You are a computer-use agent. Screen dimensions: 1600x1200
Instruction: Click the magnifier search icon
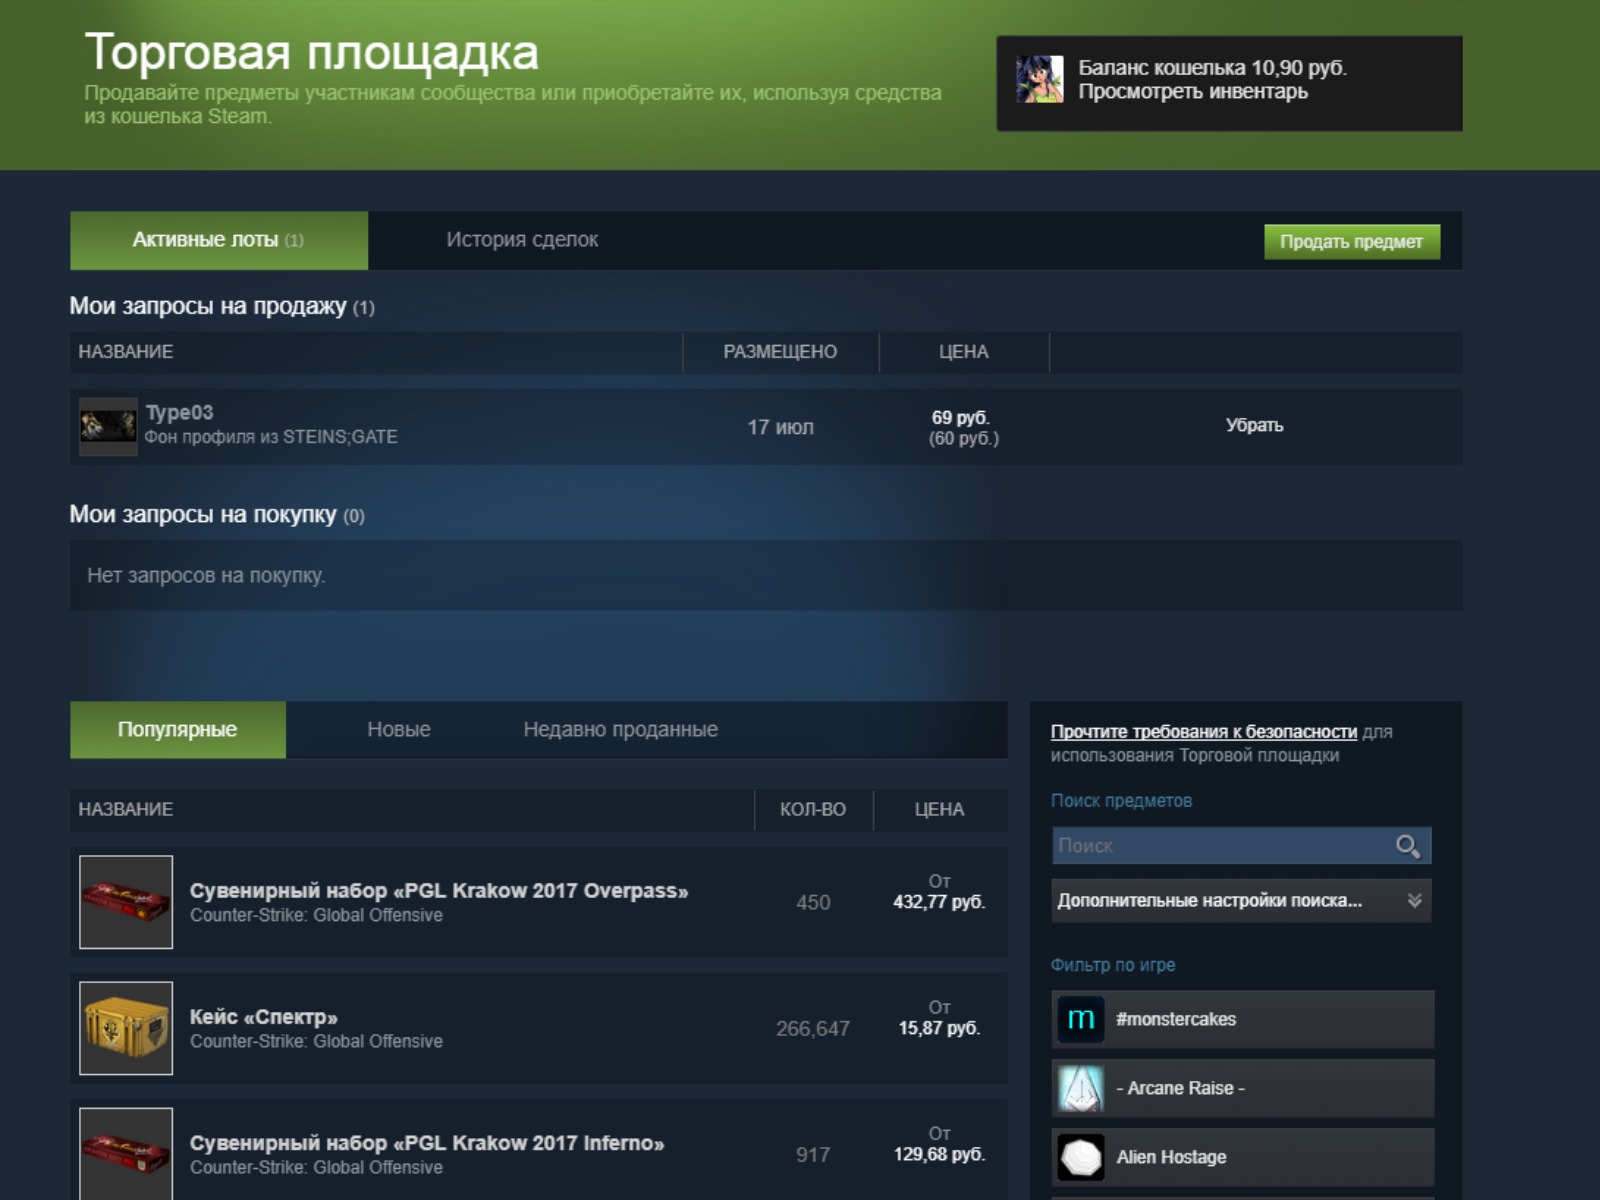[1408, 846]
